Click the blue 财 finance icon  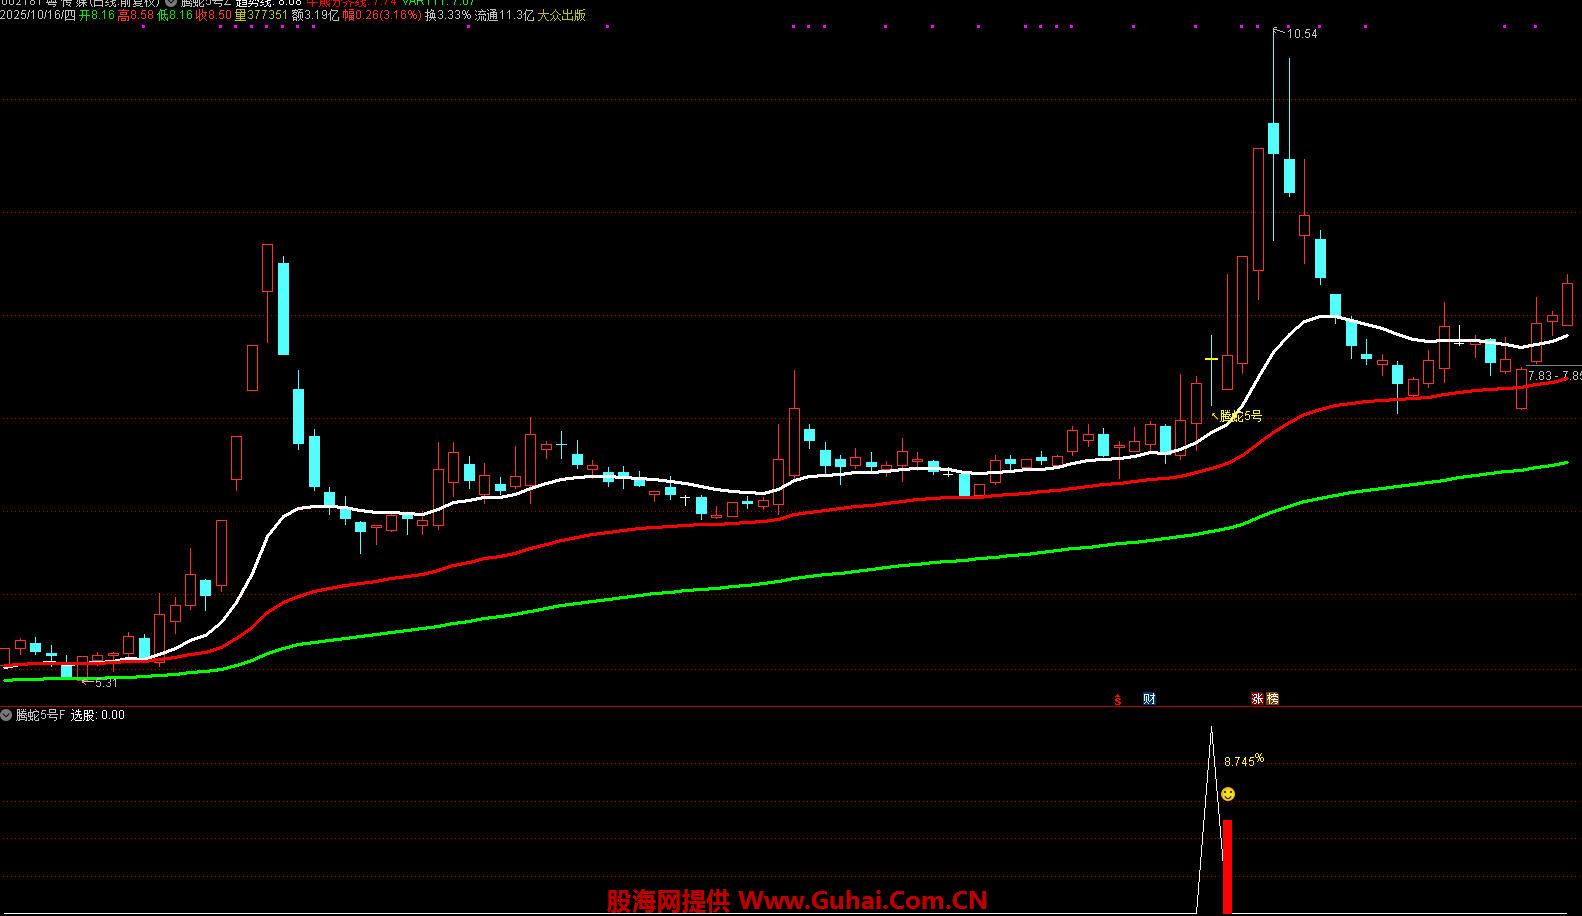(1149, 699)
